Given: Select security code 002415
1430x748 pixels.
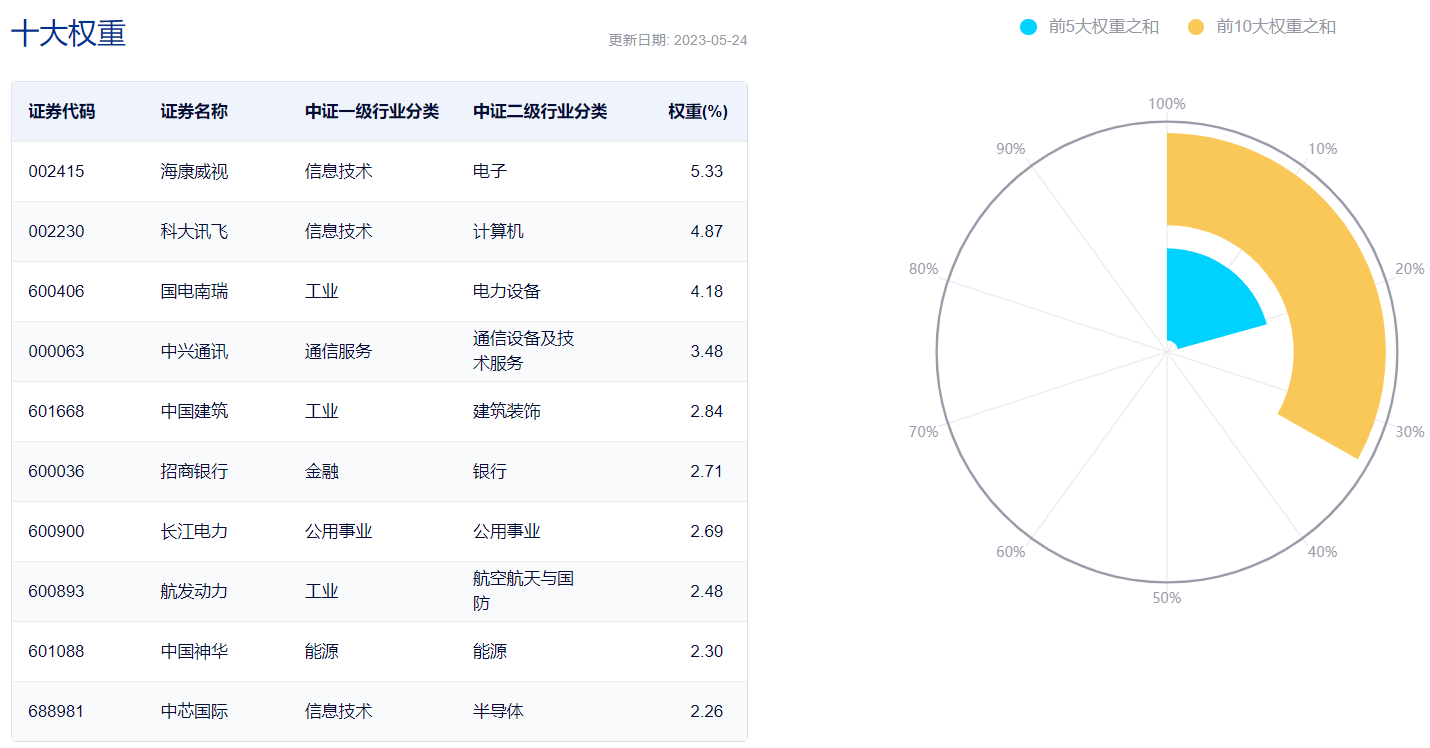Looking at the screenshot, I should tap(56, 172).
